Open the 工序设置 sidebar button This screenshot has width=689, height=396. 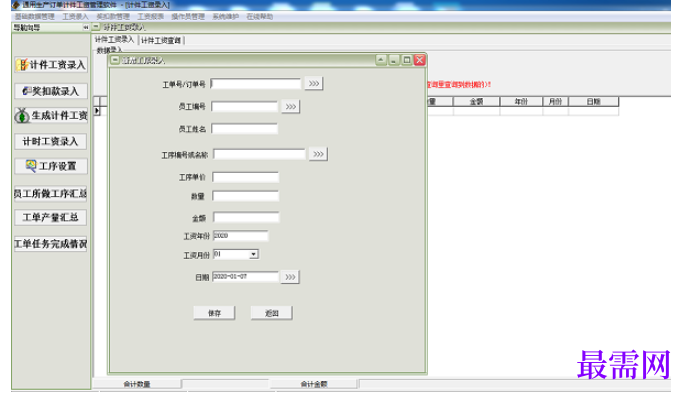[51, 166]
